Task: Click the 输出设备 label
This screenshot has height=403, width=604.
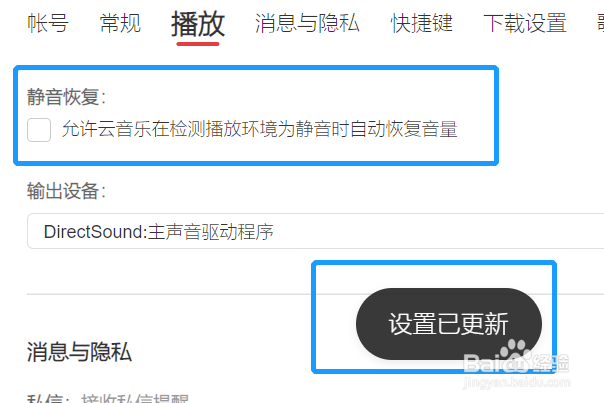Action: [x=66, y=191]
